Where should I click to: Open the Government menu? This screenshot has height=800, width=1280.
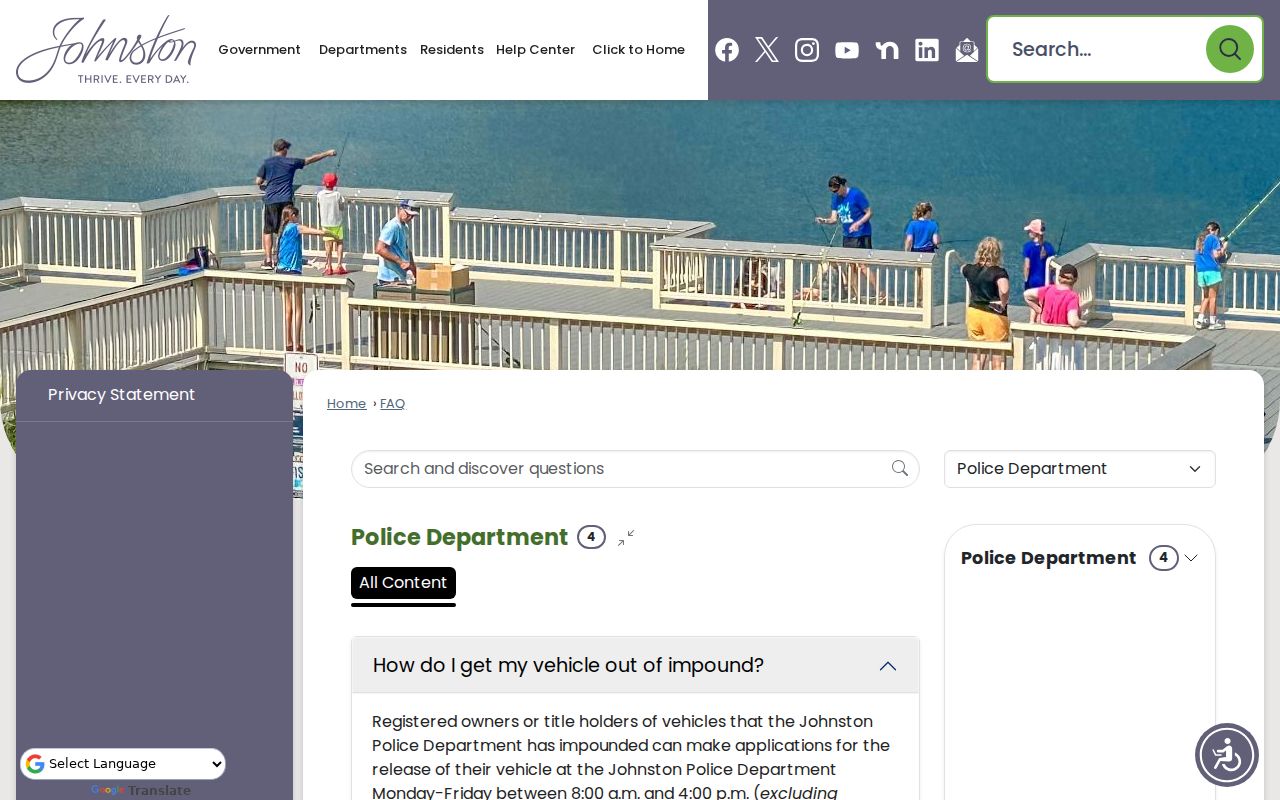[259, 50]
